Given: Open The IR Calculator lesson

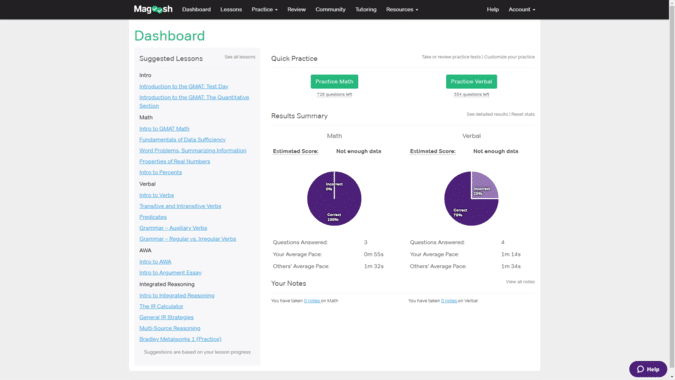Looking at the screenshot, I should pos(161,306).
